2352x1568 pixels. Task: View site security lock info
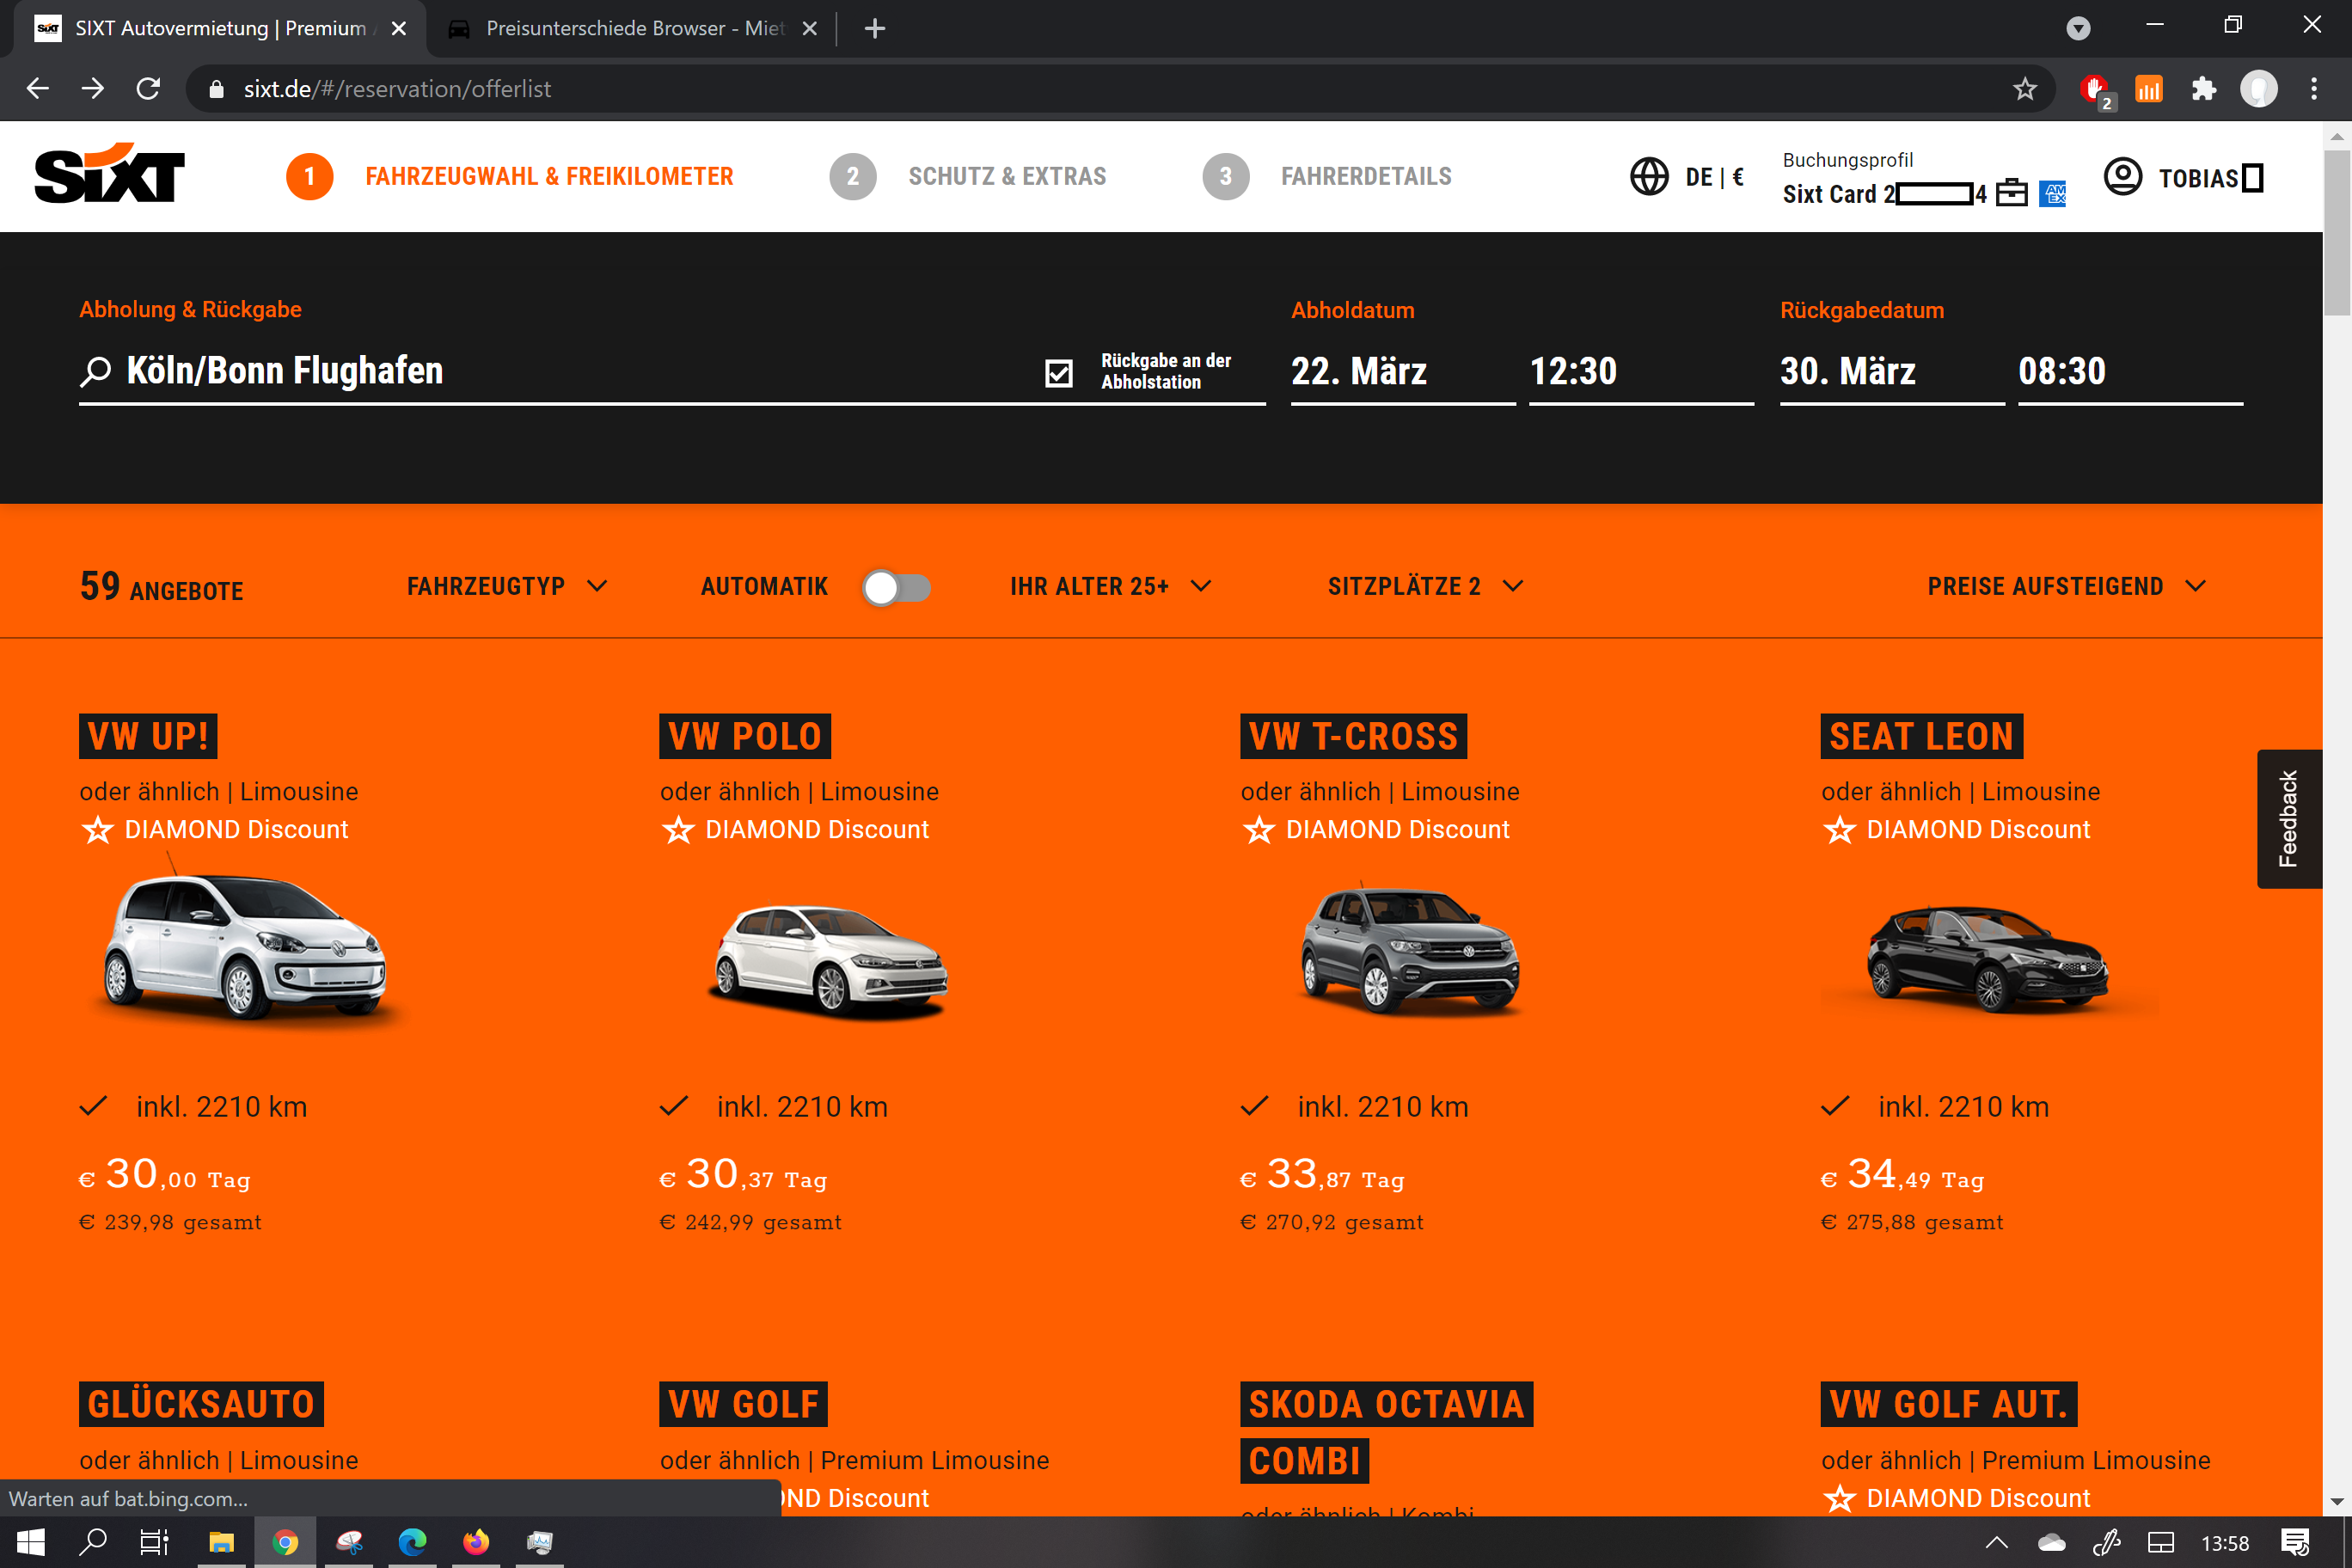click(215, 89)
